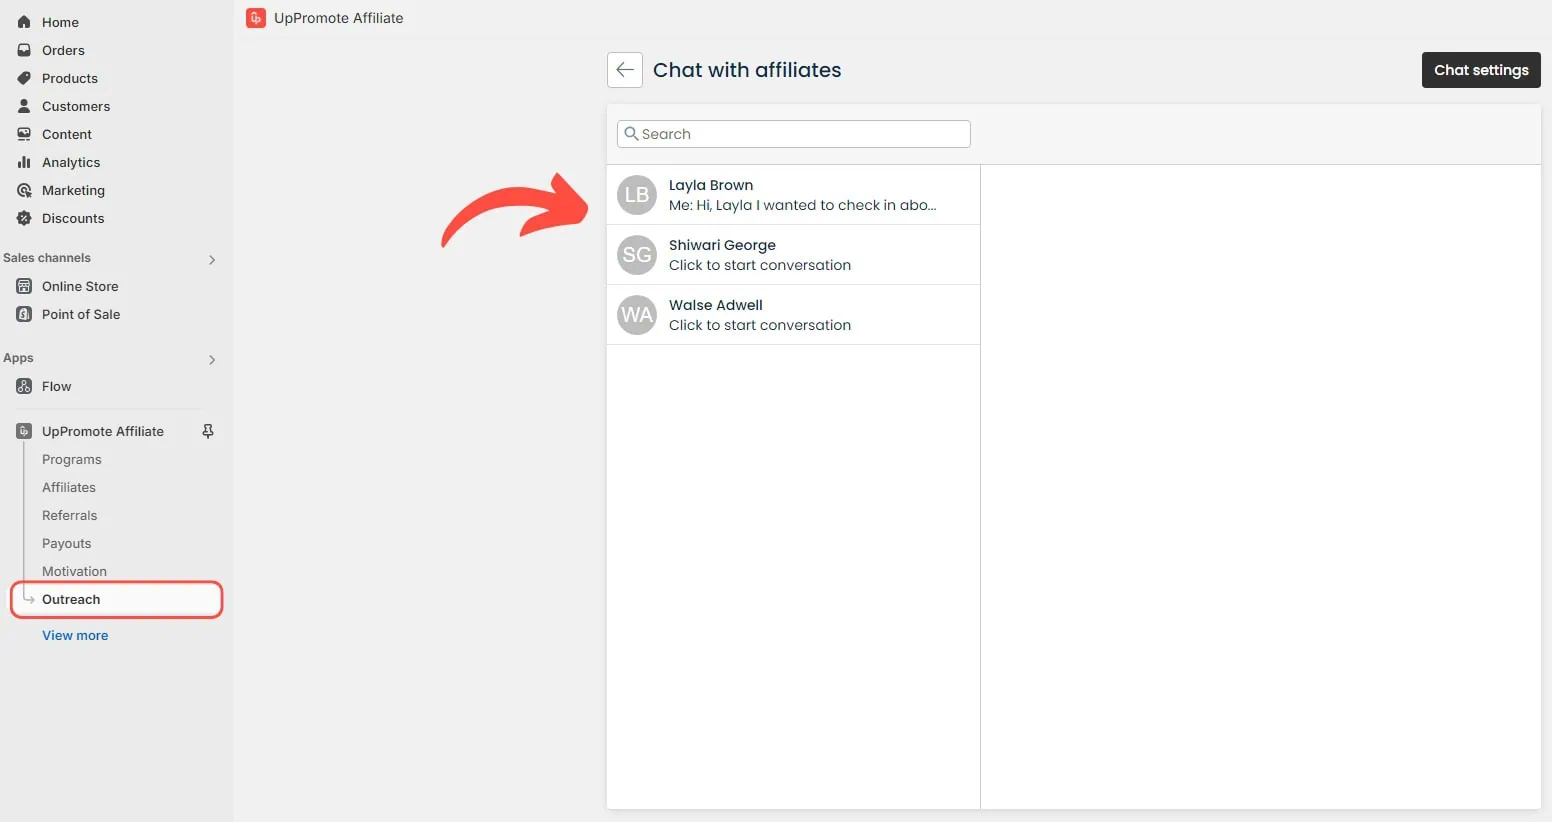Click the WA avatar for Walse Adwell

[x=637, y=315]
